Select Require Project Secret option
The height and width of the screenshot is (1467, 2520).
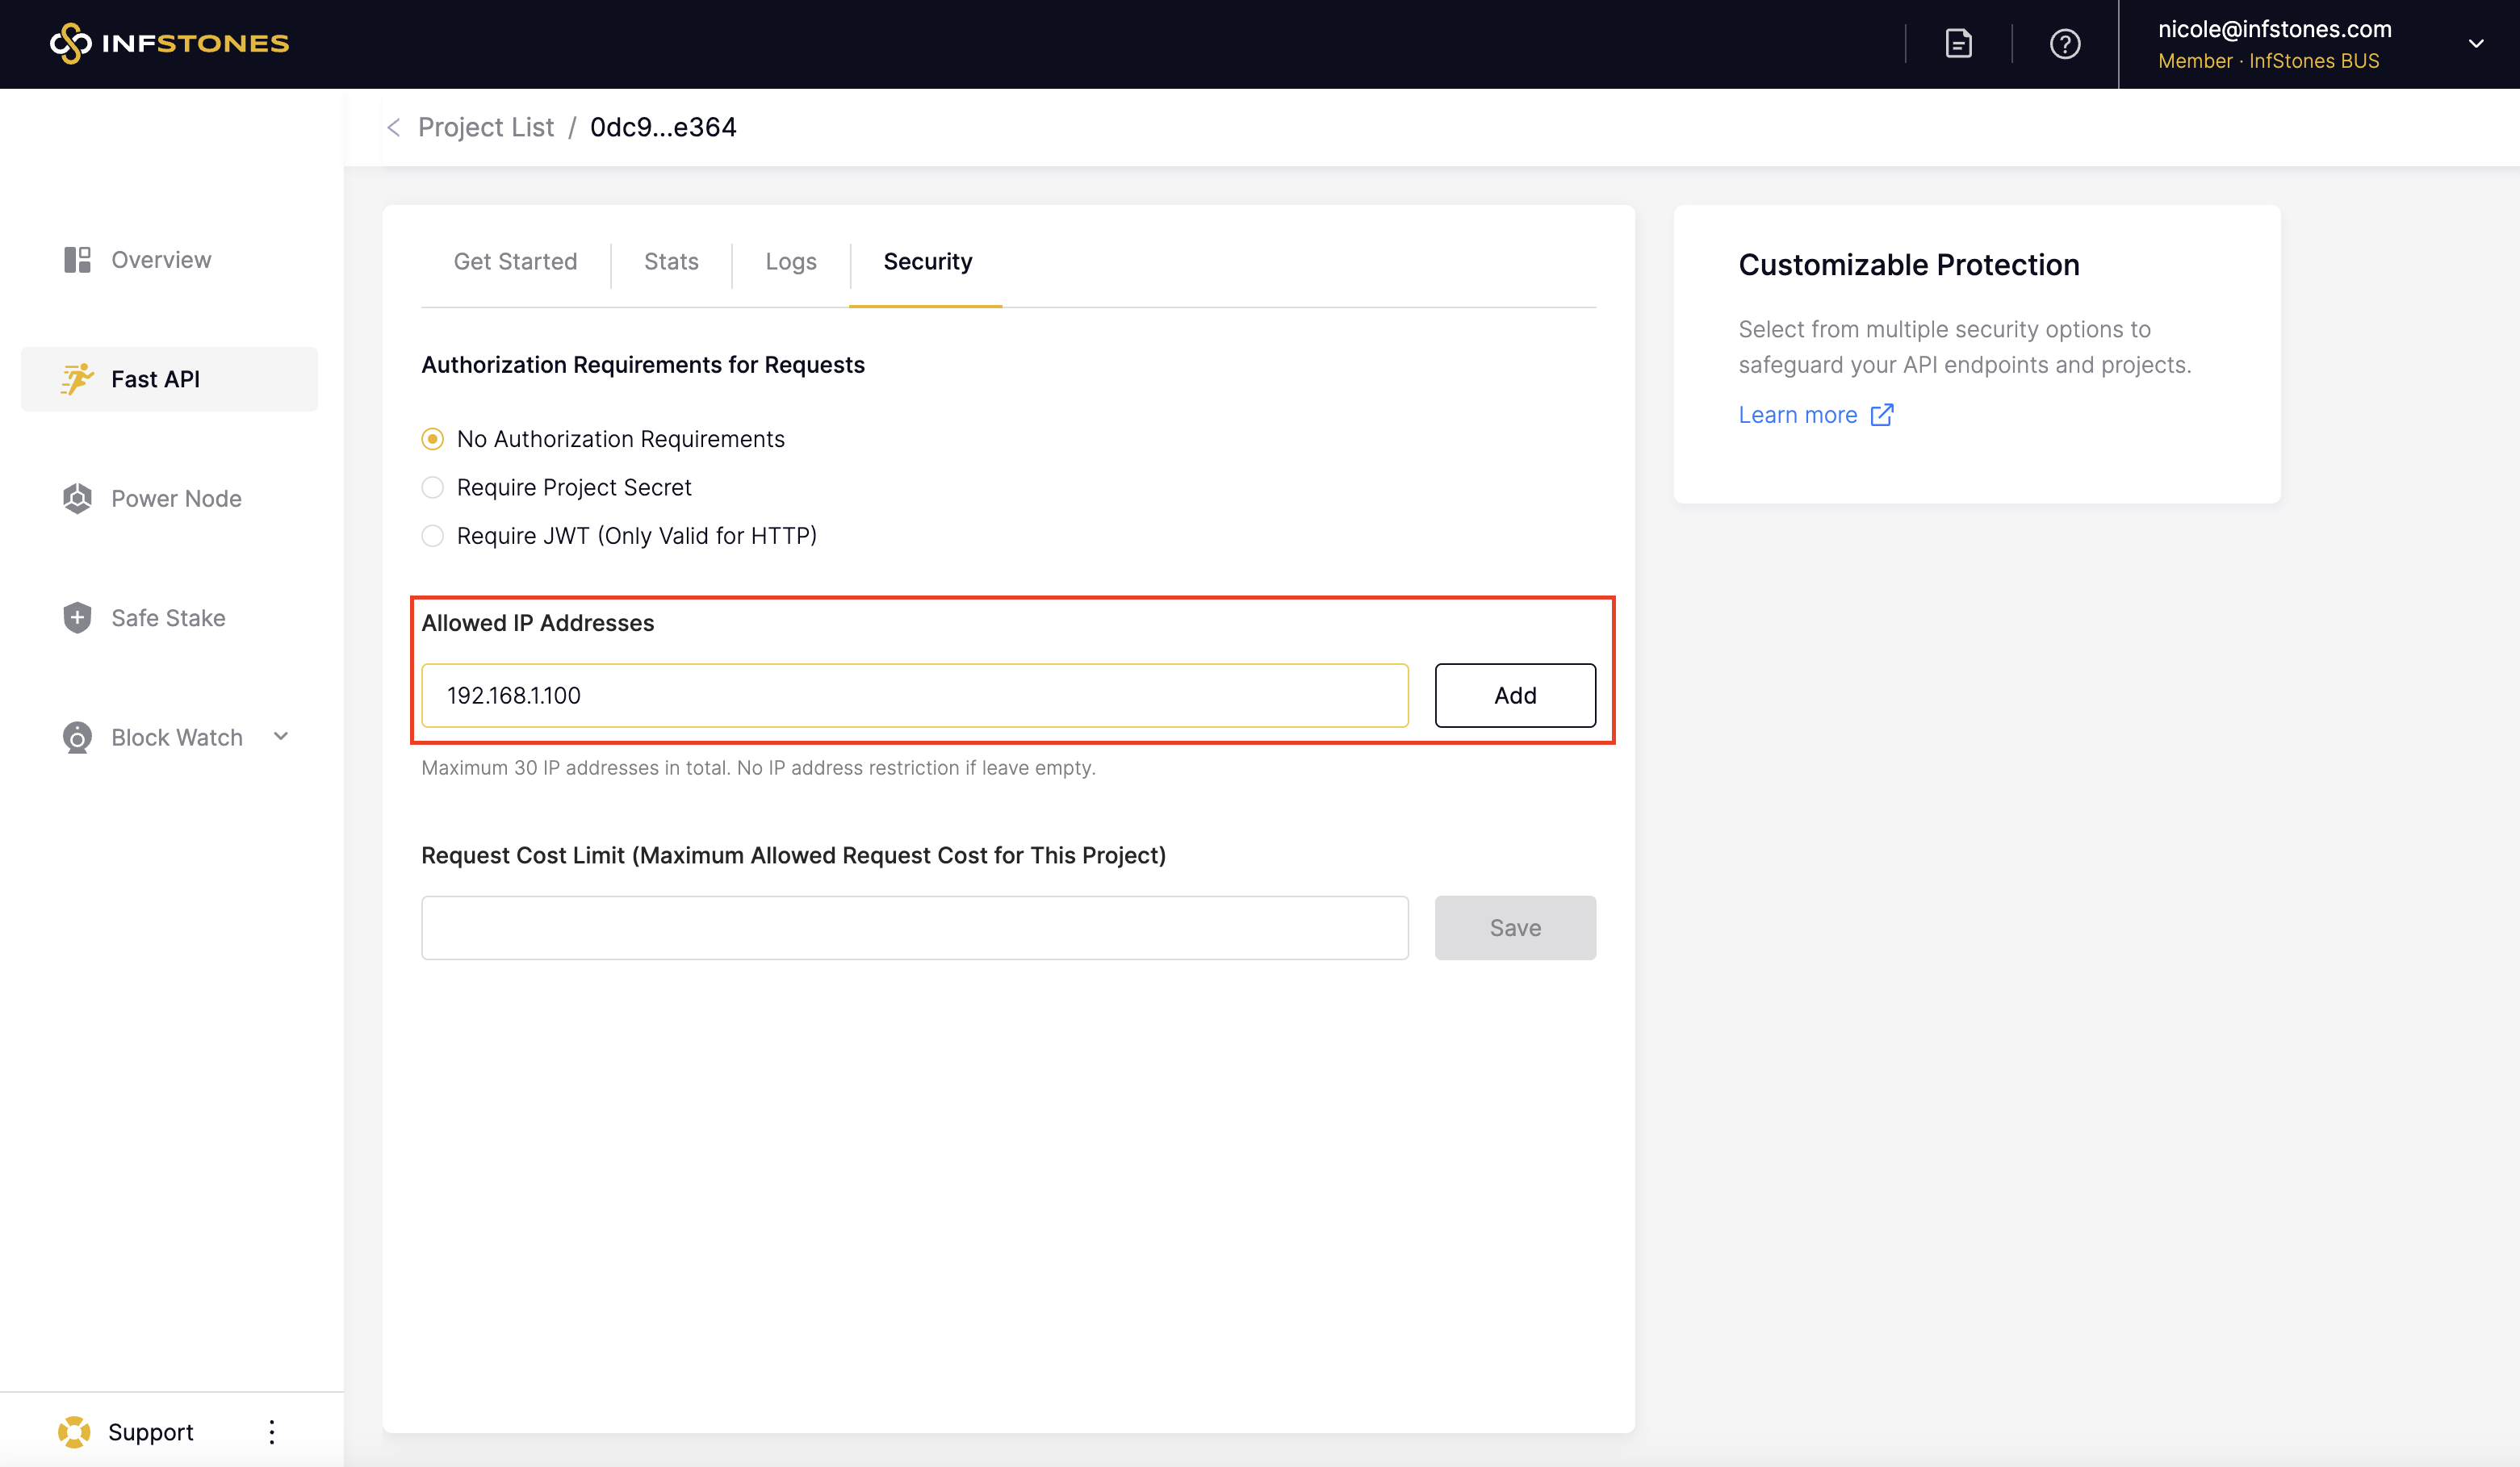click(433, 487)
